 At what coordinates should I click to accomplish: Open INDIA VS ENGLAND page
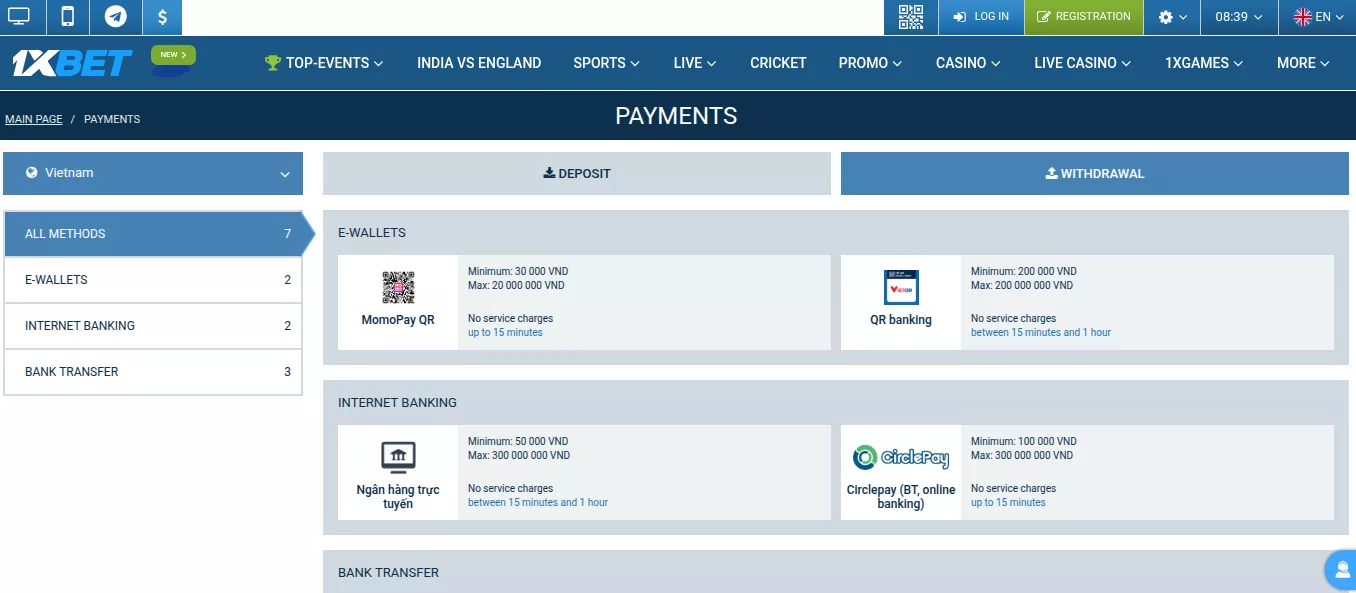[x=479, y=63]
